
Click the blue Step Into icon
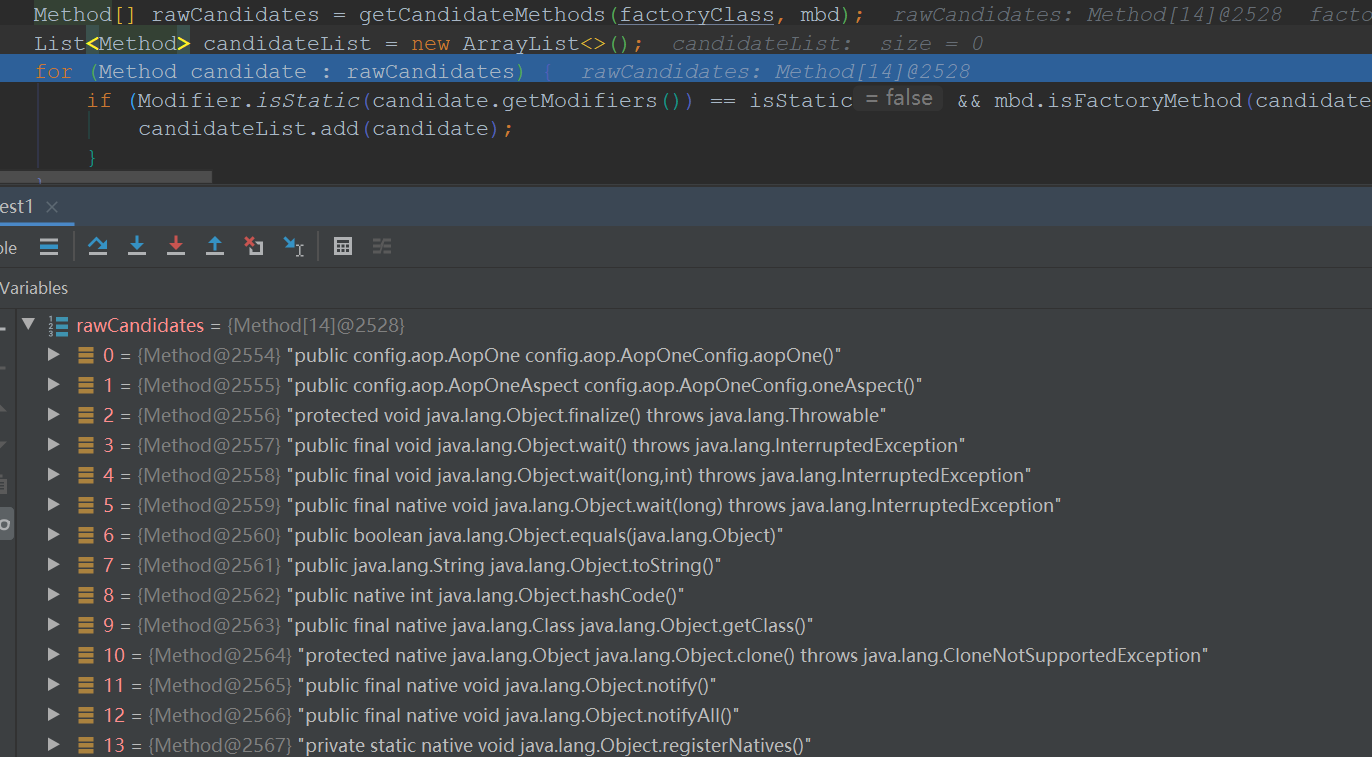(137, 246)
